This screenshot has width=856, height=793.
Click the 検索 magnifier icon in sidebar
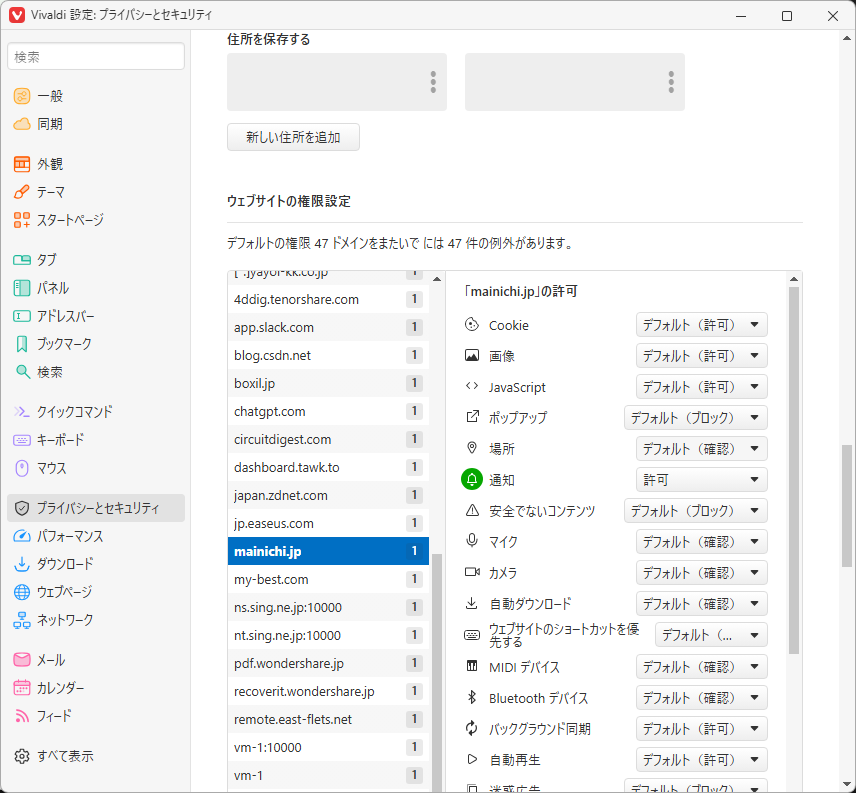[x=22, y=372]
